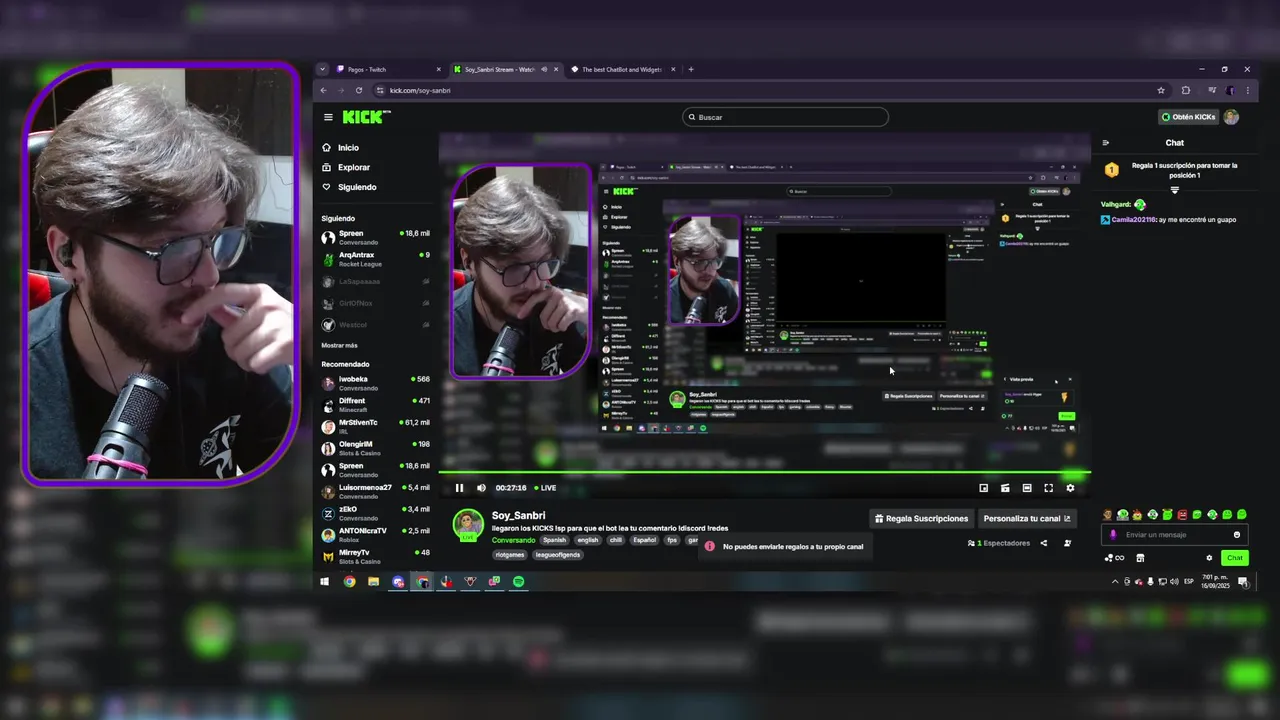
Task: Toggle the third player view-mode icon
Action: tap(1027, 488)
